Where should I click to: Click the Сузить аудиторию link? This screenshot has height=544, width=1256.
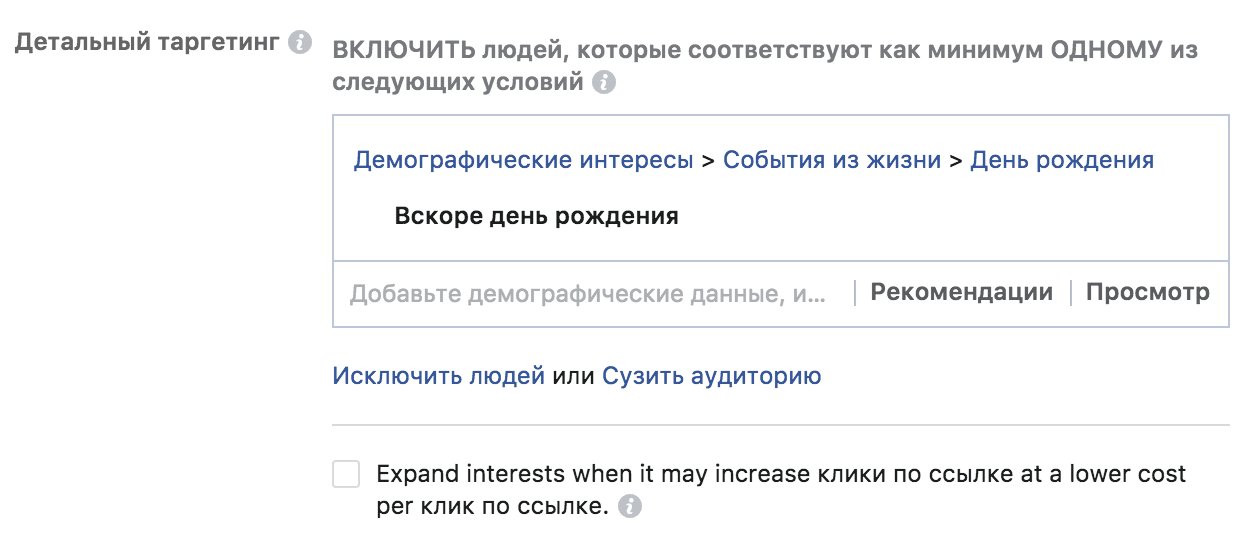coord(712,376)
